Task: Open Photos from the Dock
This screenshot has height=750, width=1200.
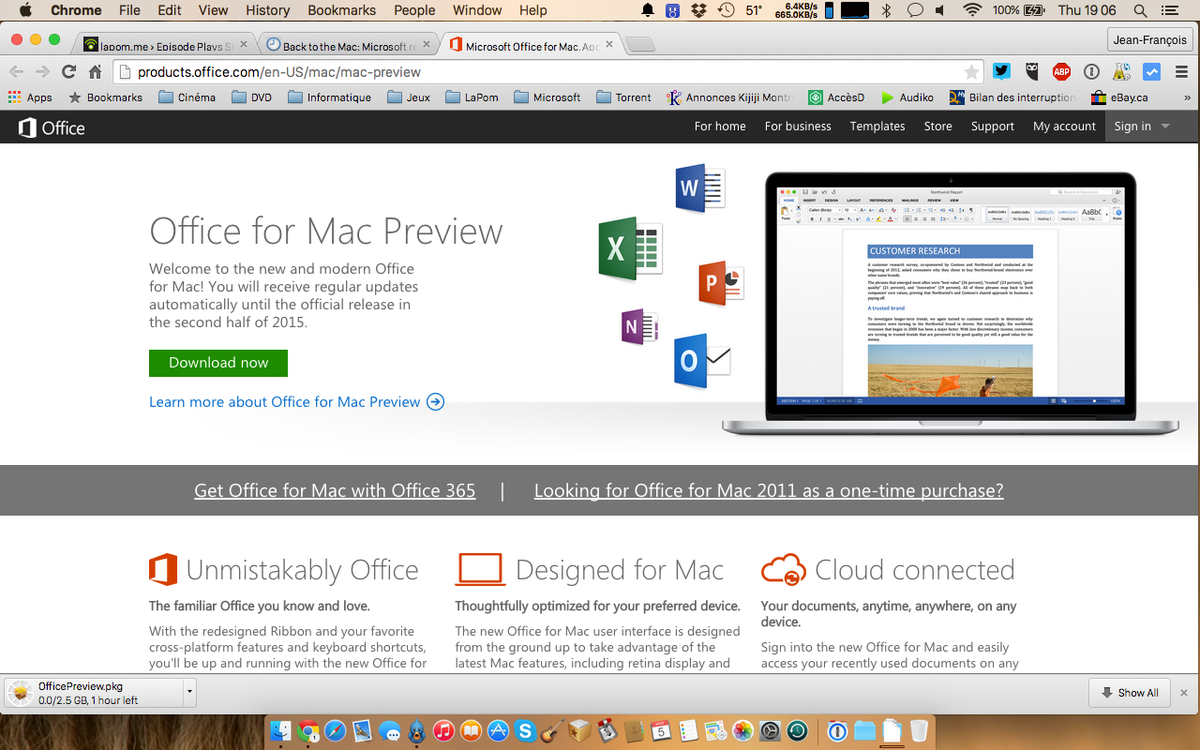Action: 743,731
